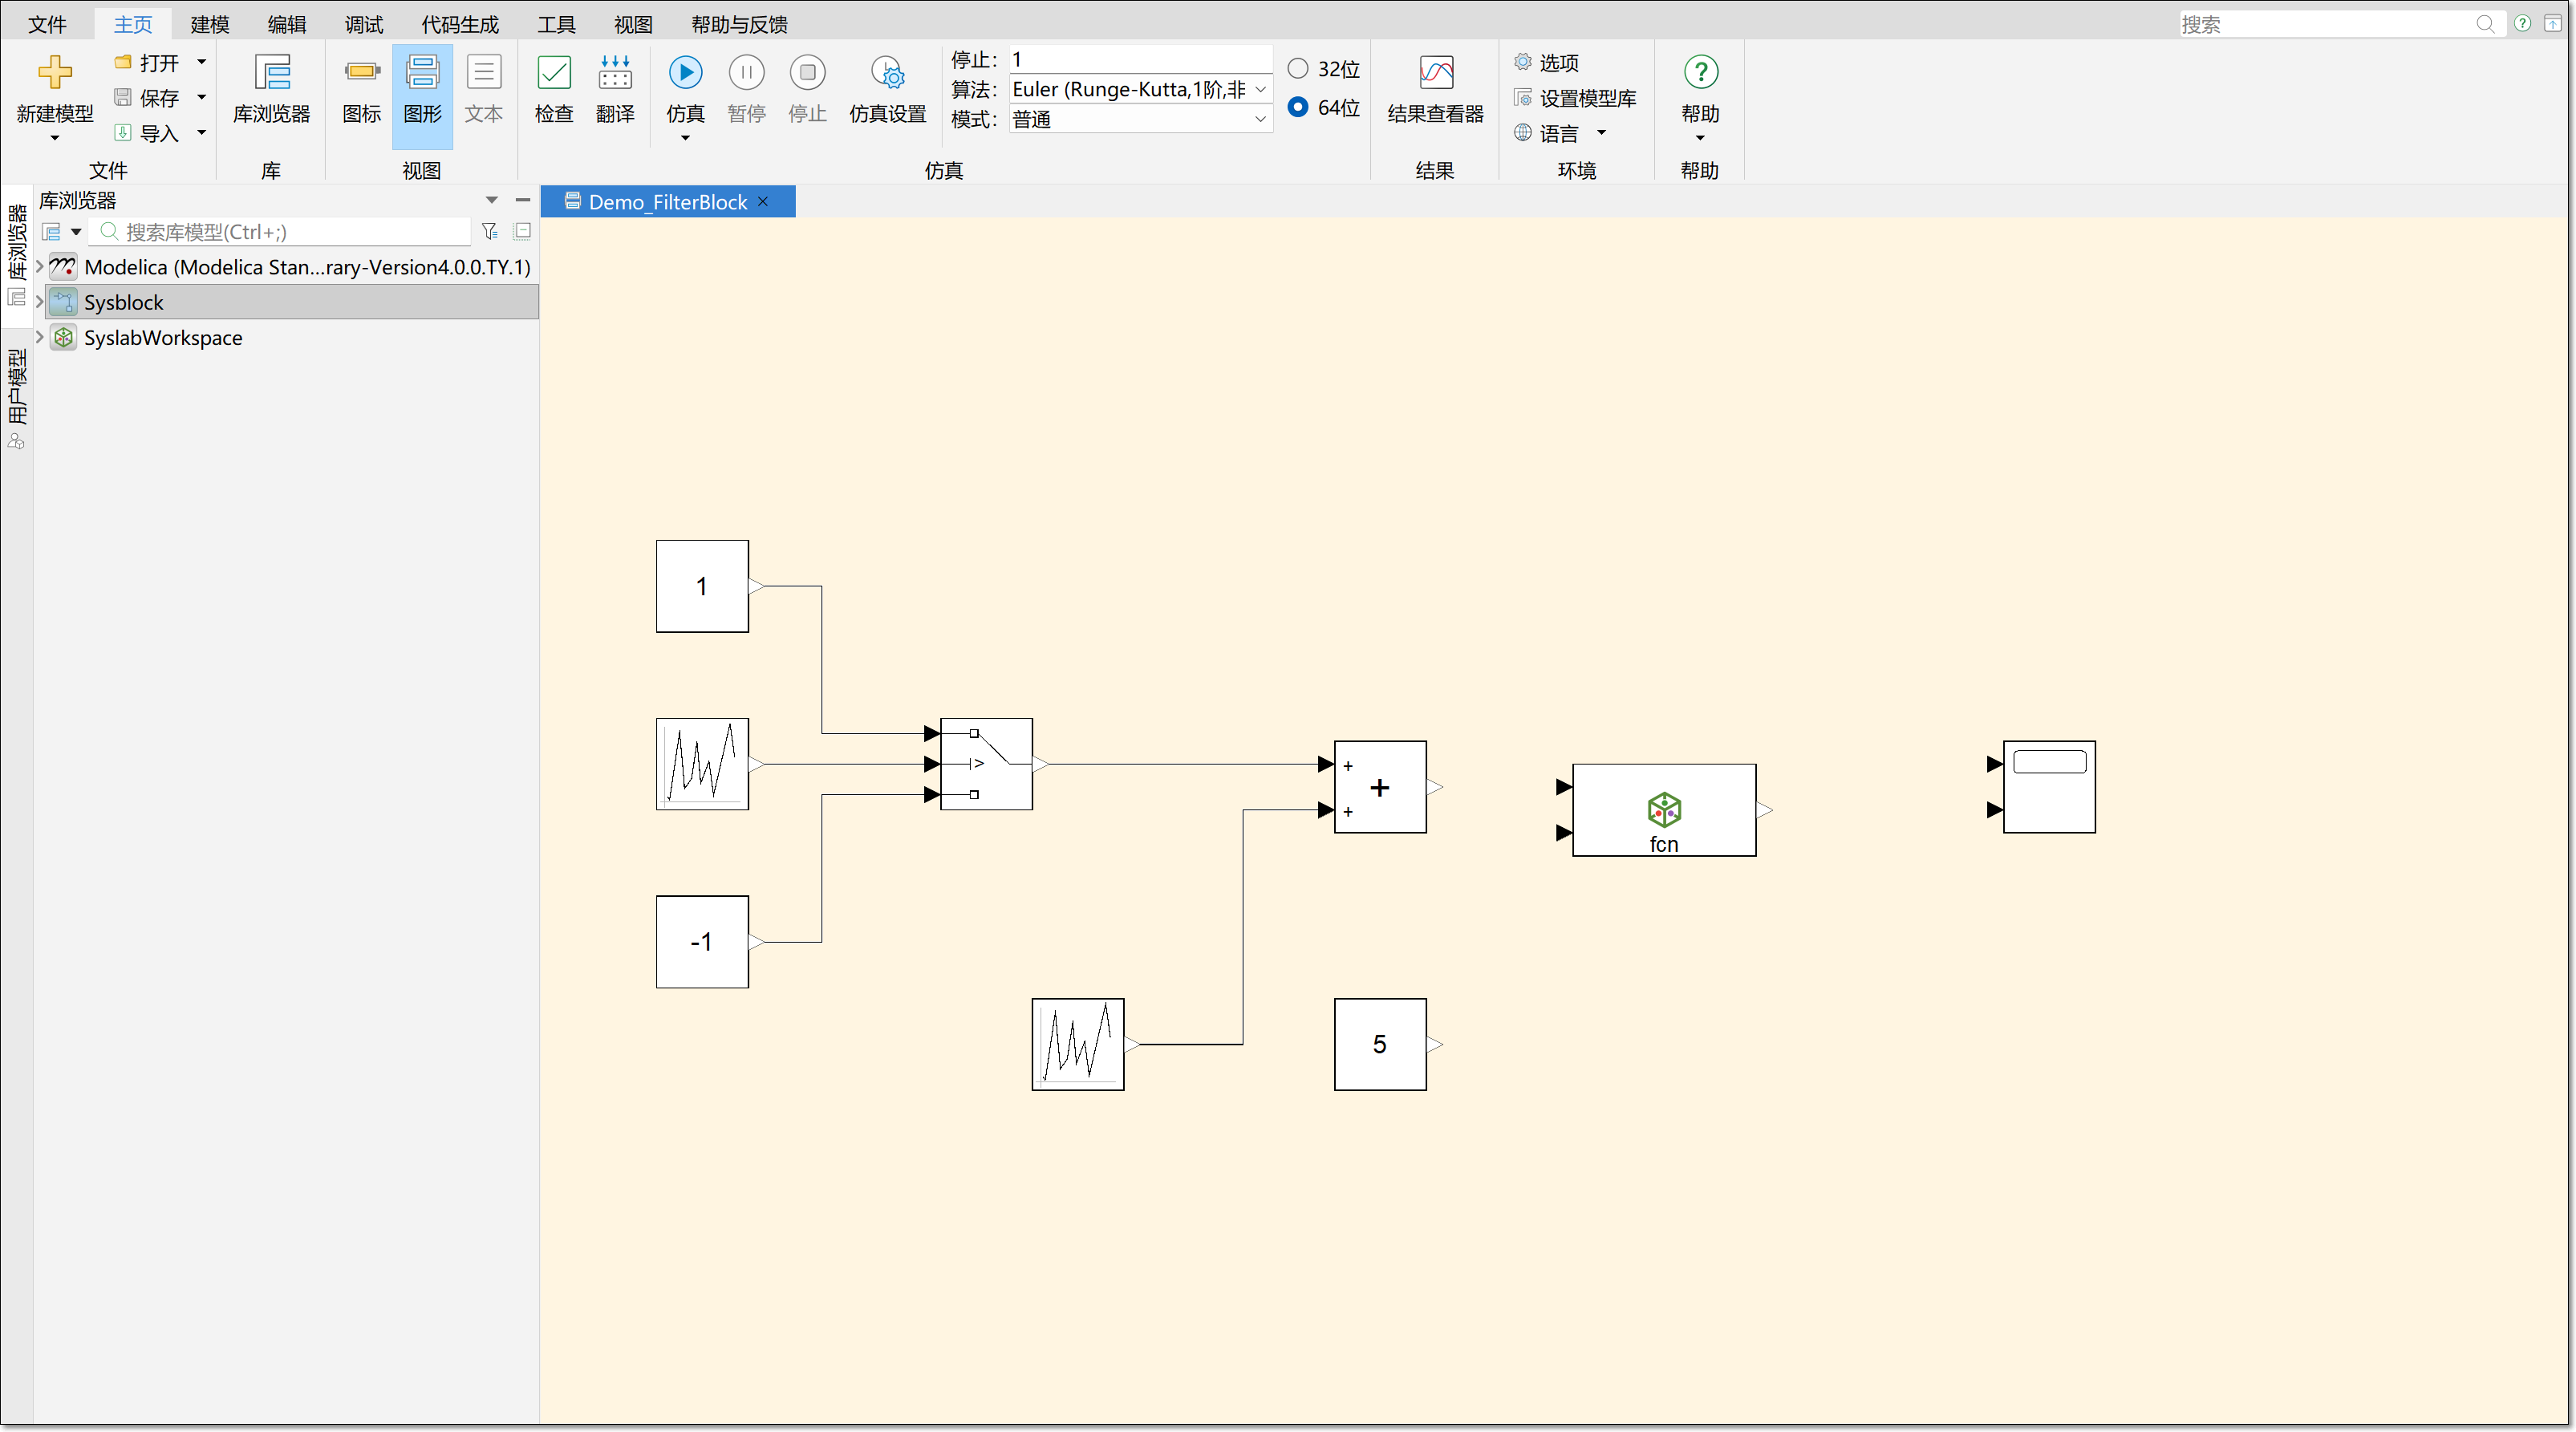Viewport: 2576px width, 1432px height.
Task: Switch to 图标 icon view
Action: pos(362,72)
